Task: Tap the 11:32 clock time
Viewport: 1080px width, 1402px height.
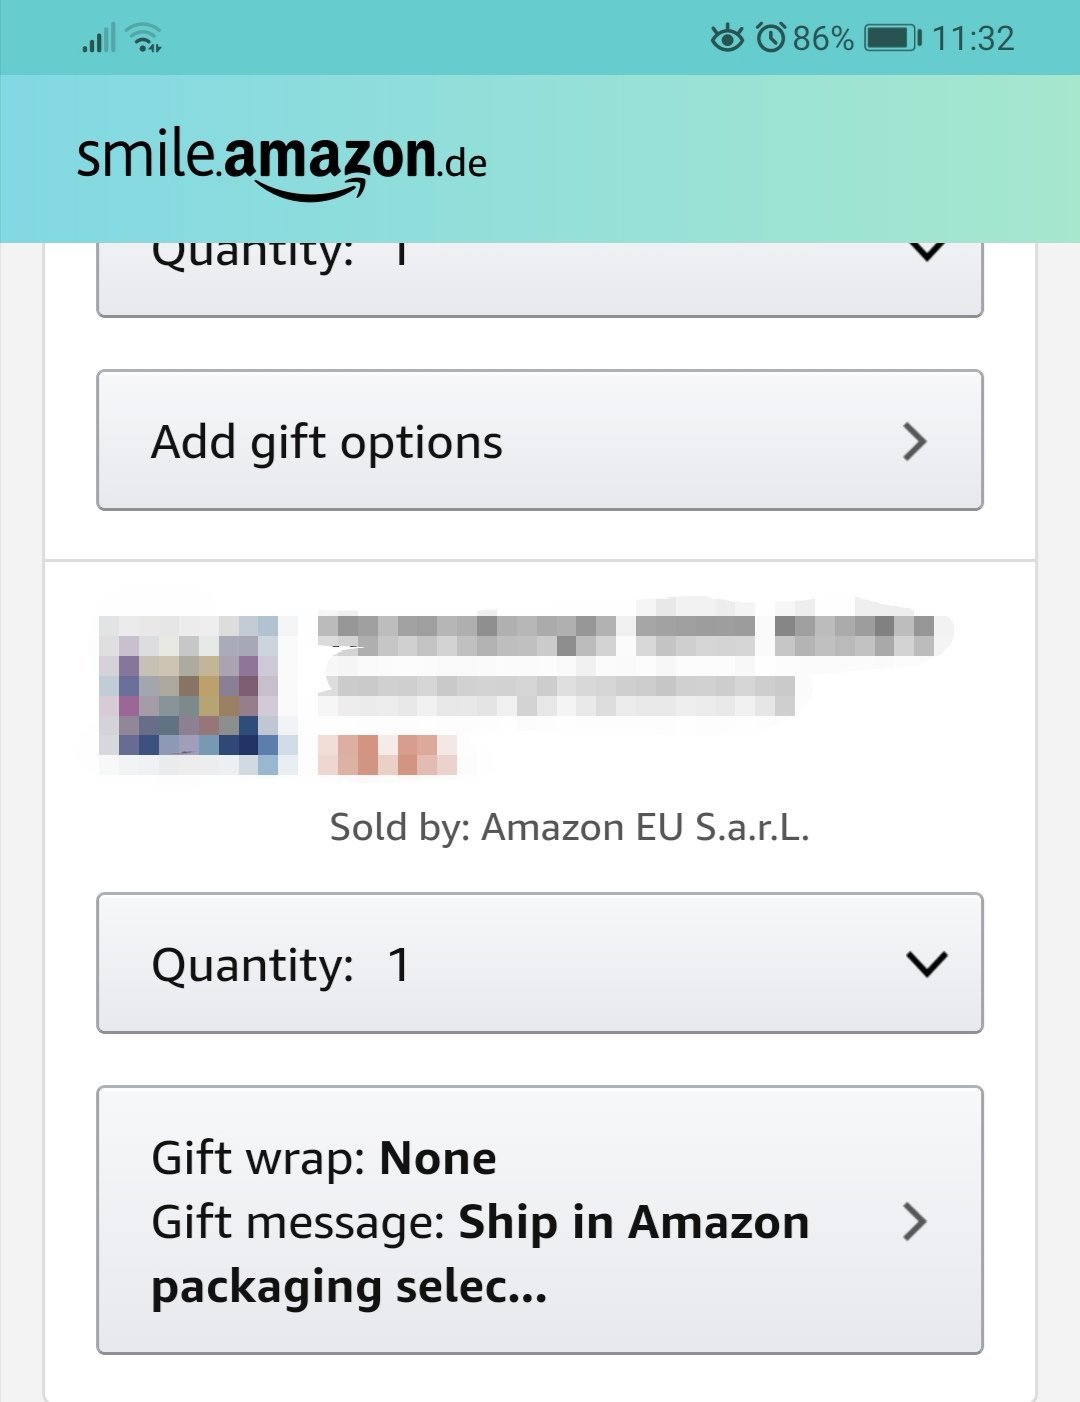Action: 973,39
